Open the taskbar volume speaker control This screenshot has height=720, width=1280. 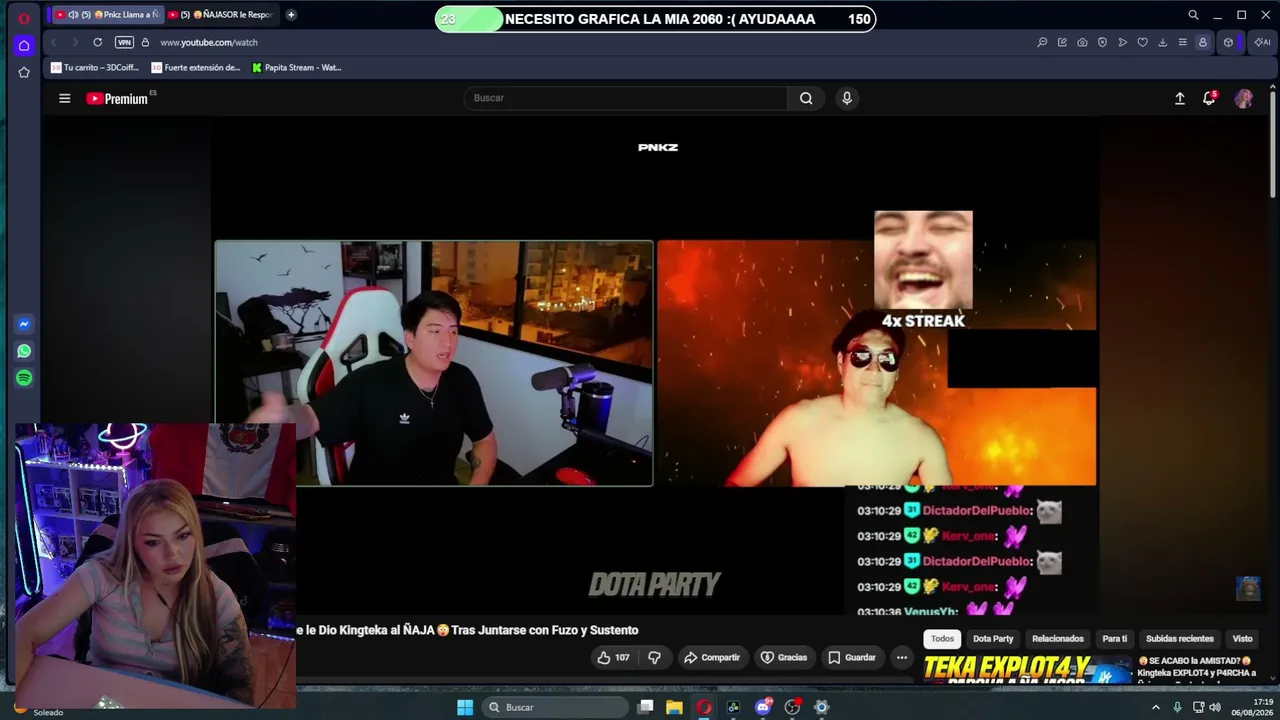pos(1215,707)
